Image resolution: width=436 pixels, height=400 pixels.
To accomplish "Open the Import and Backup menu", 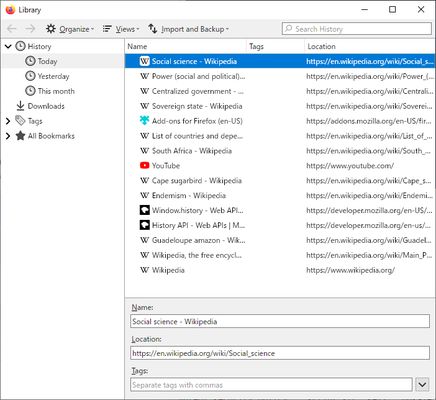I will (188, 29).
